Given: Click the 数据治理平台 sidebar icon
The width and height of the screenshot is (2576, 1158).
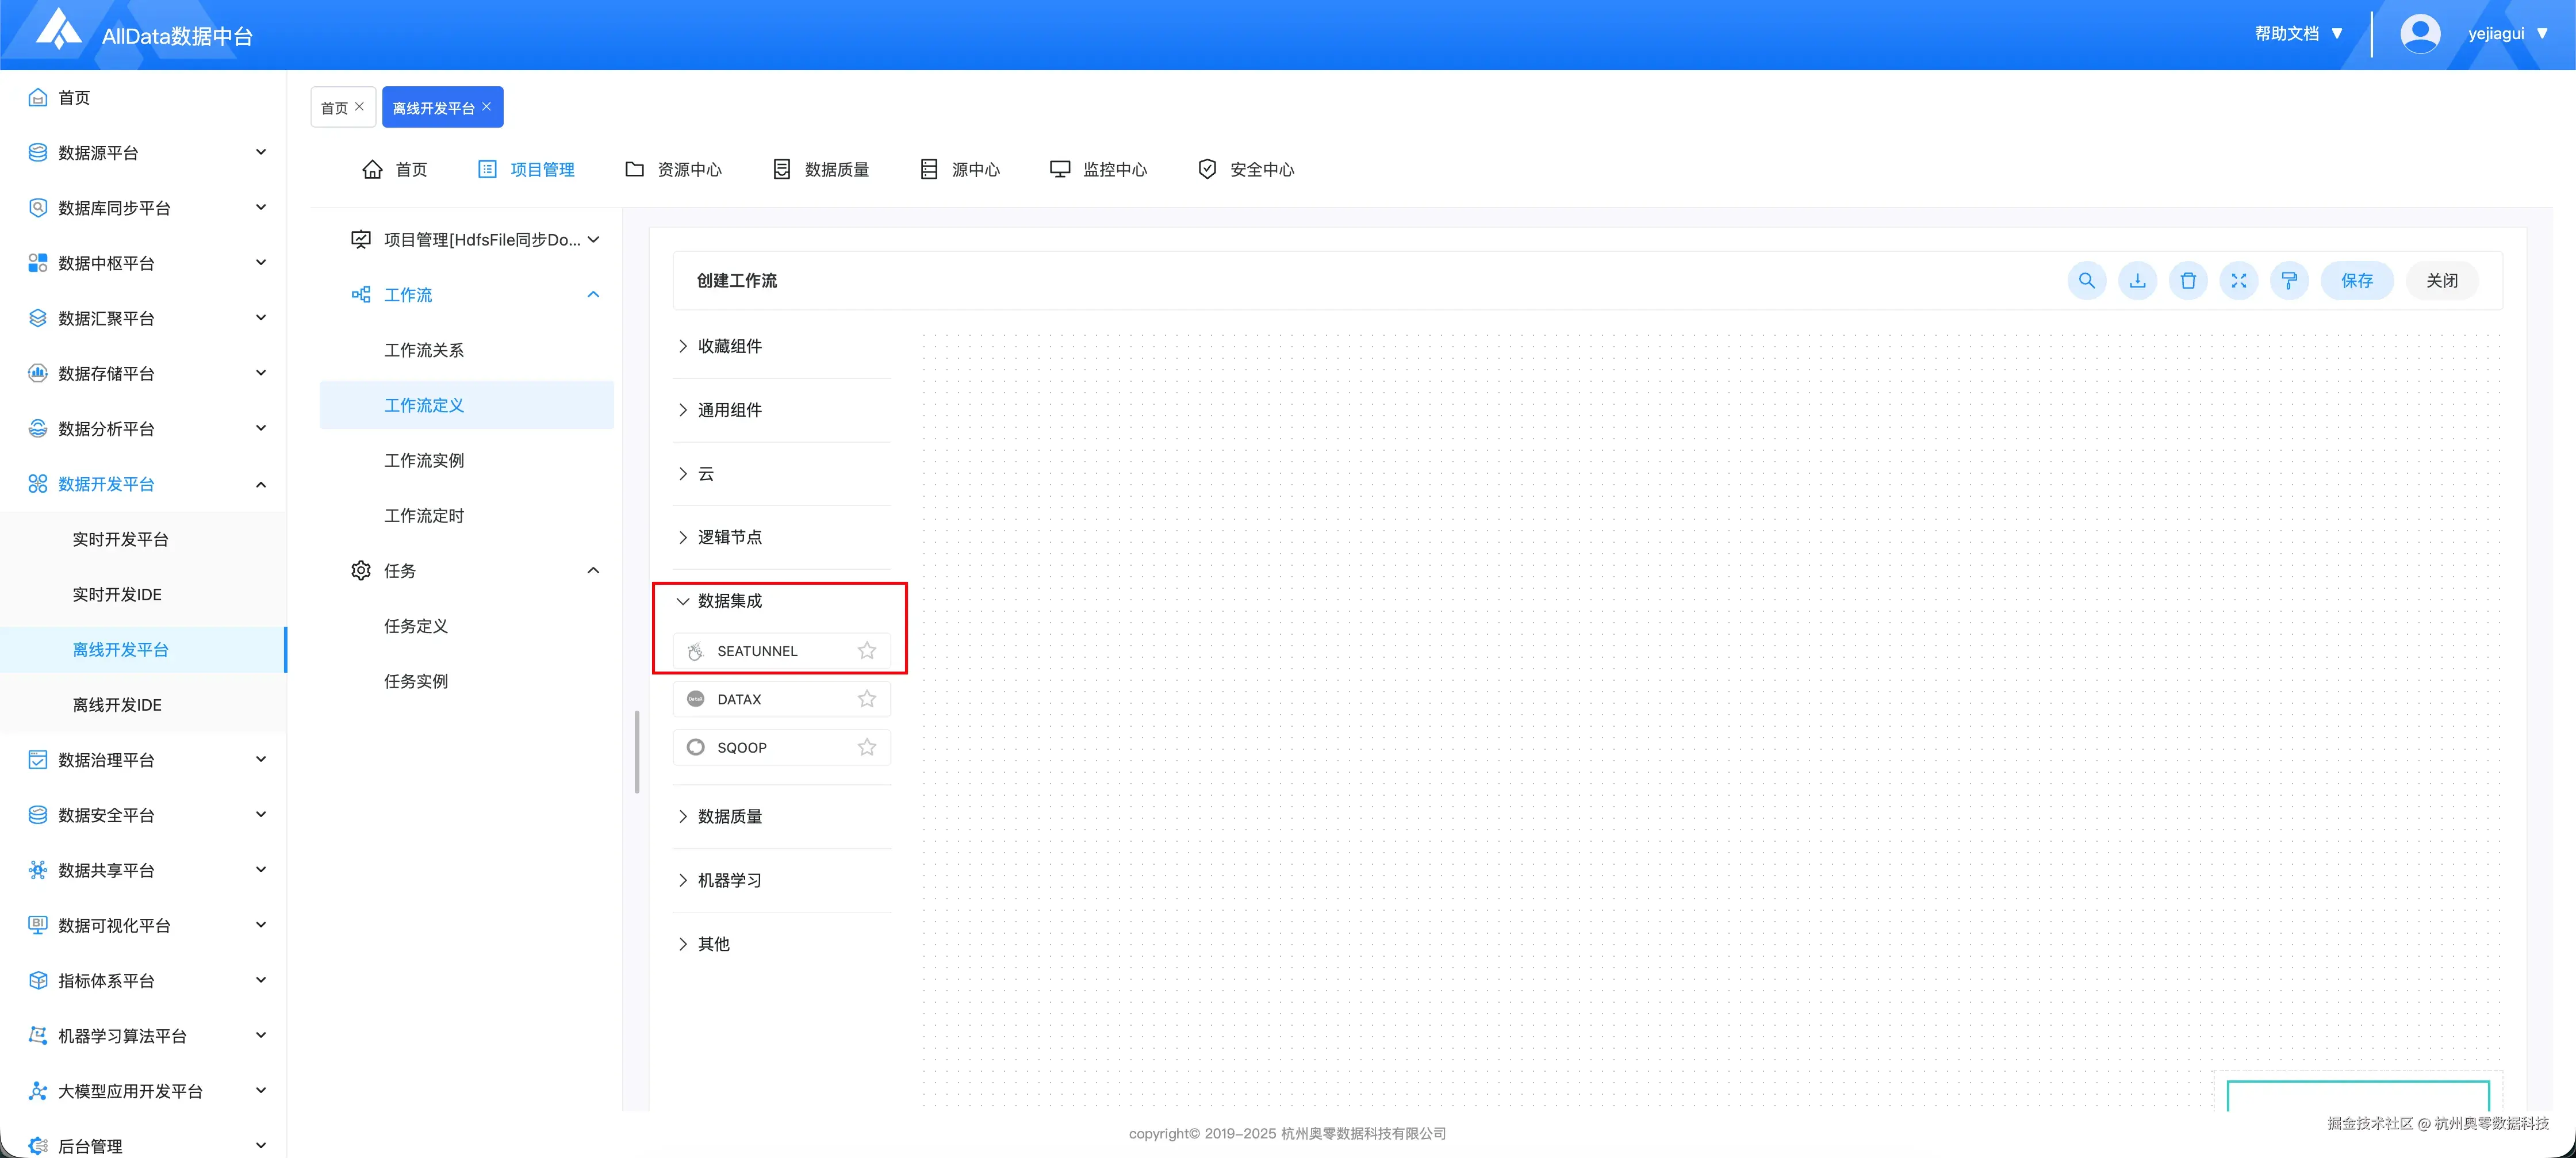Looking at the screenshot, I should click(x=38, y=760).
